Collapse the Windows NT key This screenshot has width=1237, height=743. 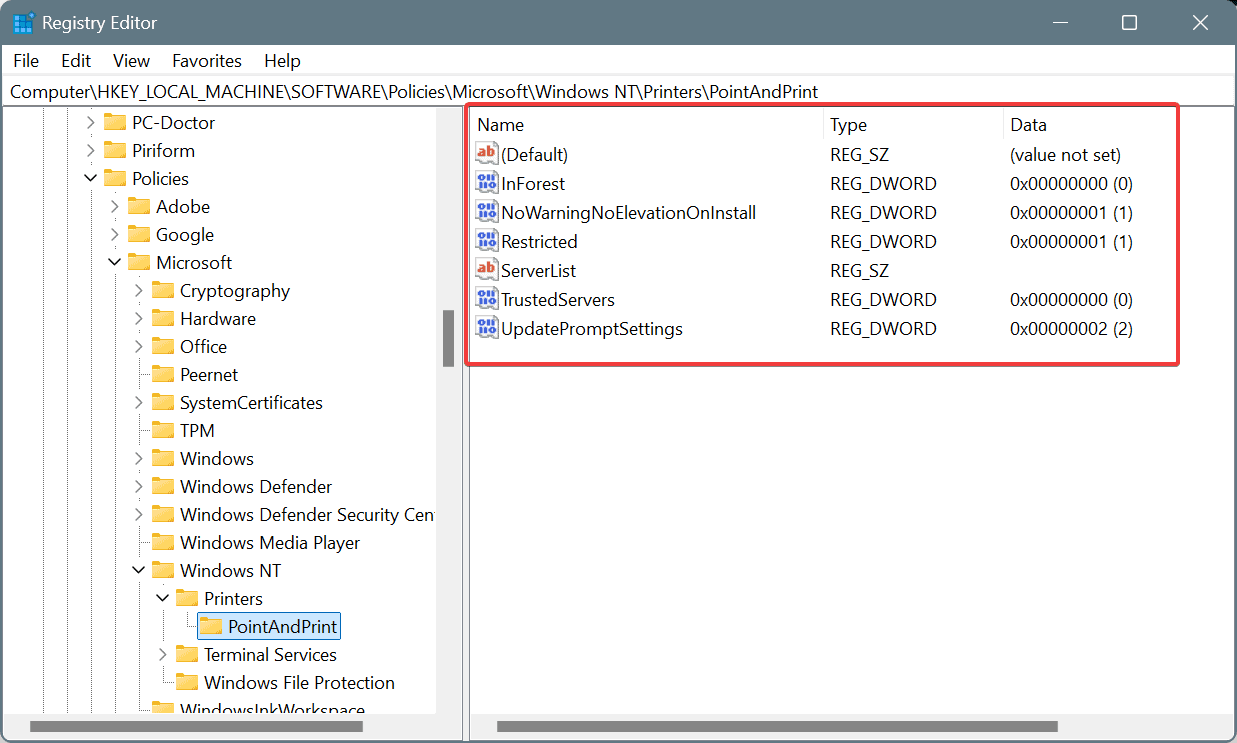tap(139, 571)
